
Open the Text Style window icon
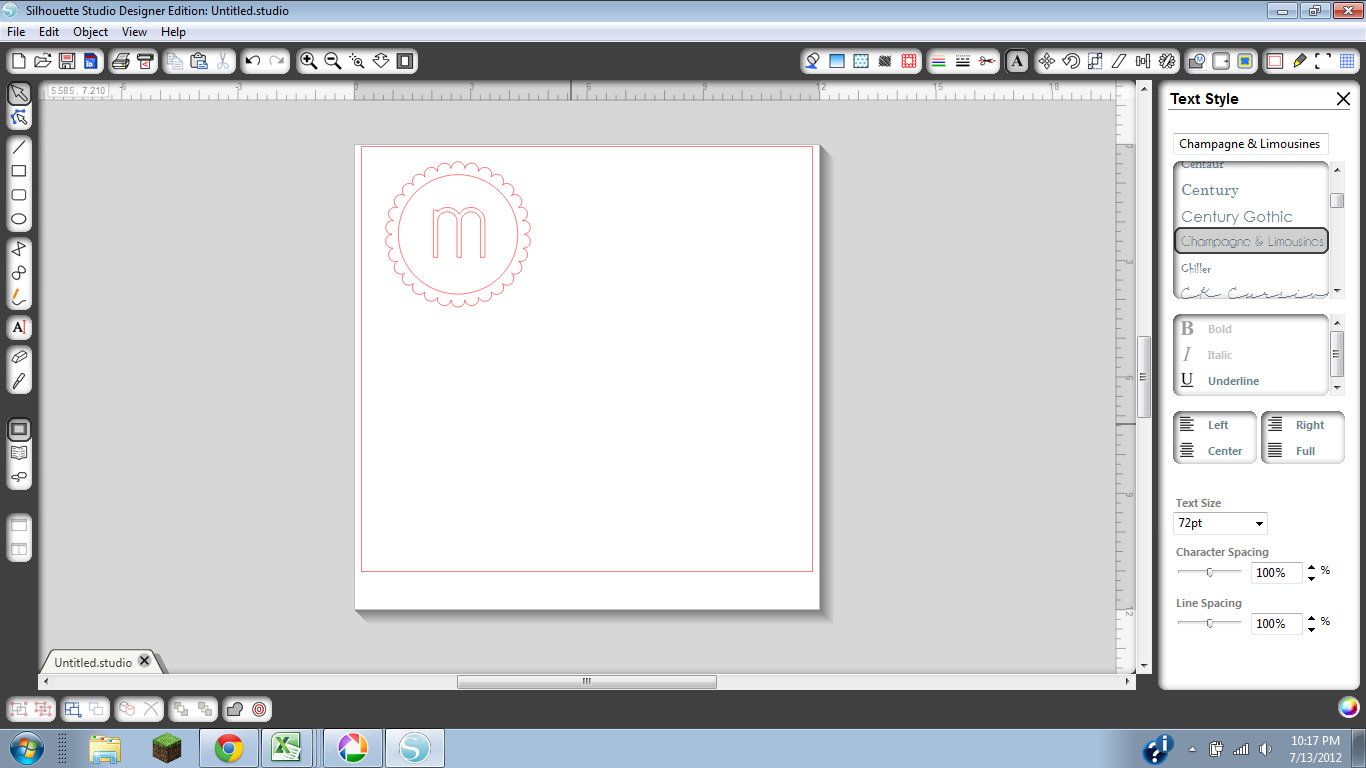point(1017,61)
